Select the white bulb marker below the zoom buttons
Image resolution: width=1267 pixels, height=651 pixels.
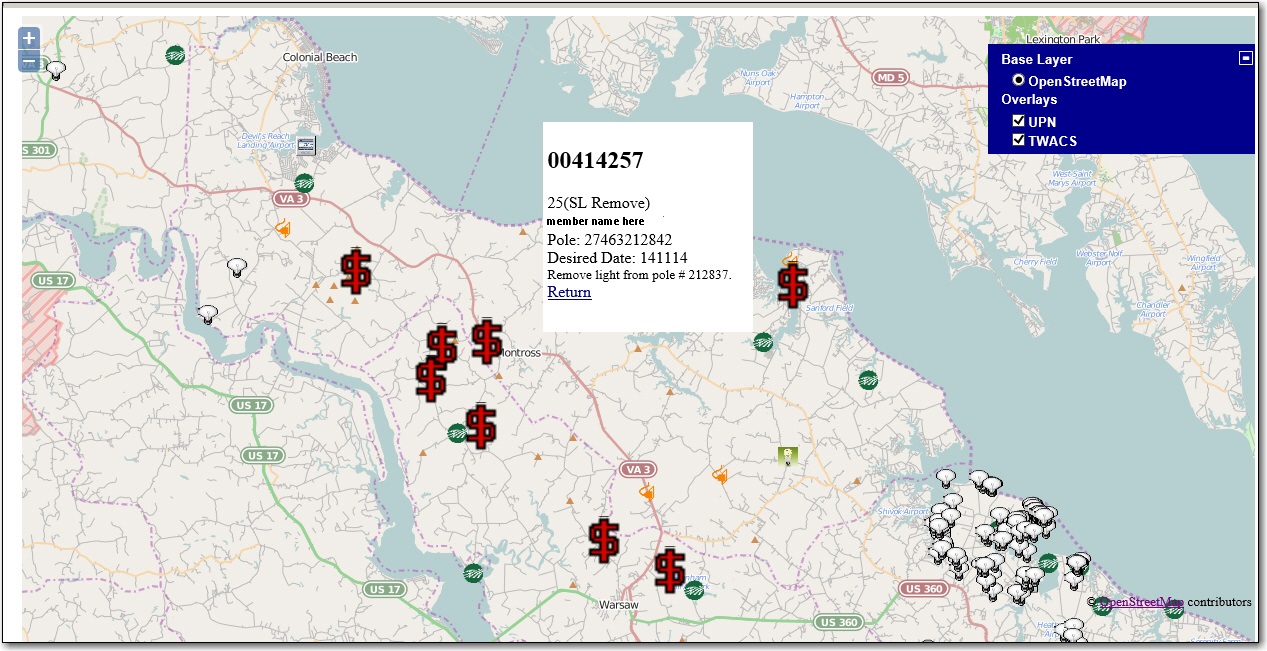click(x=57, y=70)
